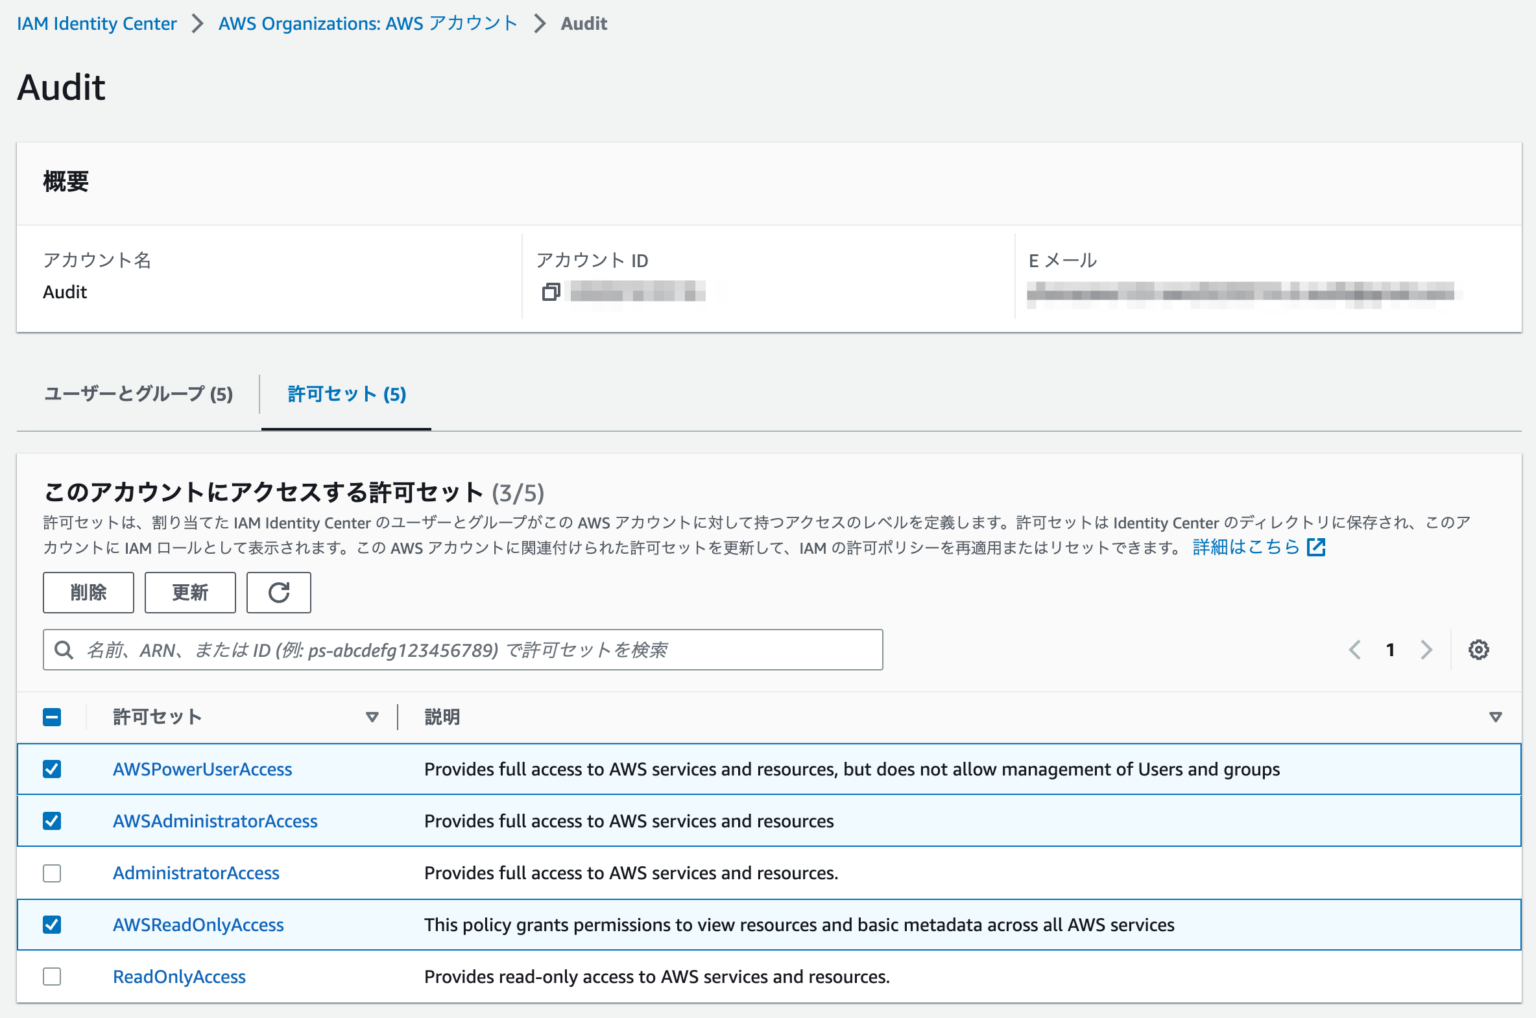
Task: Click the refresh icon button
Action: pos(279,592)
